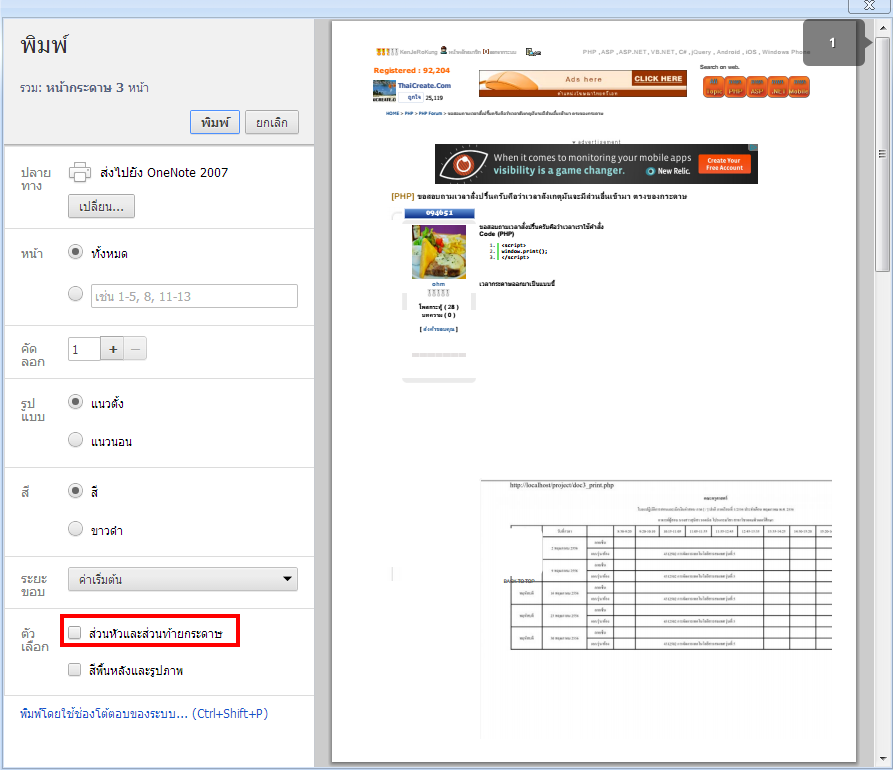Click the พิมพ์ (Print) button
Image resolution: width=893 pixels, height=770 pixels.
click(215, 122)
